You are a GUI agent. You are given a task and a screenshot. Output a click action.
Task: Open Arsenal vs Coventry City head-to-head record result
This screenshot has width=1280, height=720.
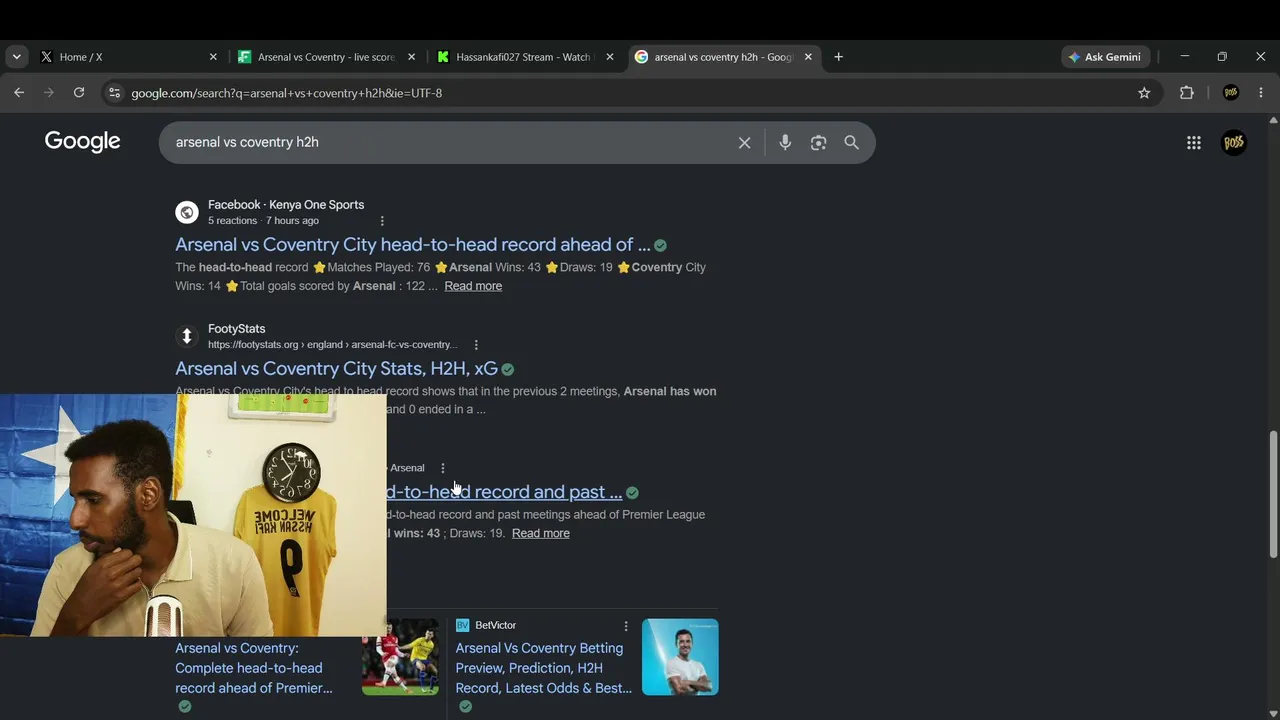tap(413, 245)
